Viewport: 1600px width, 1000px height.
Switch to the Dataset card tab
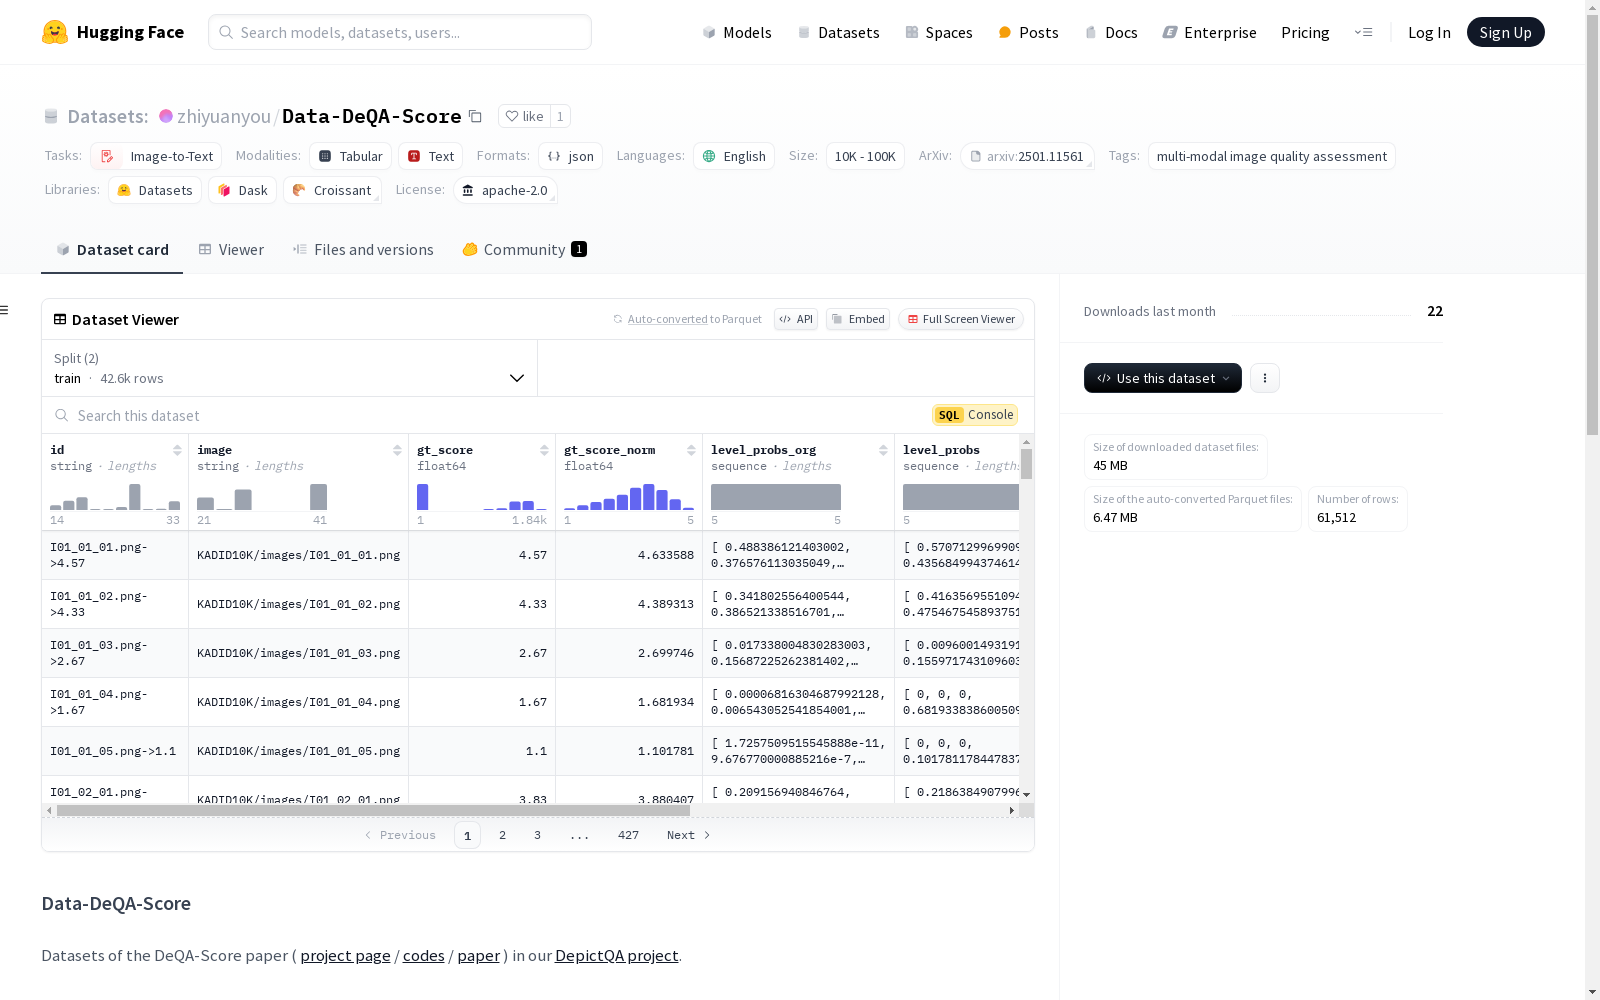[112, 250]
